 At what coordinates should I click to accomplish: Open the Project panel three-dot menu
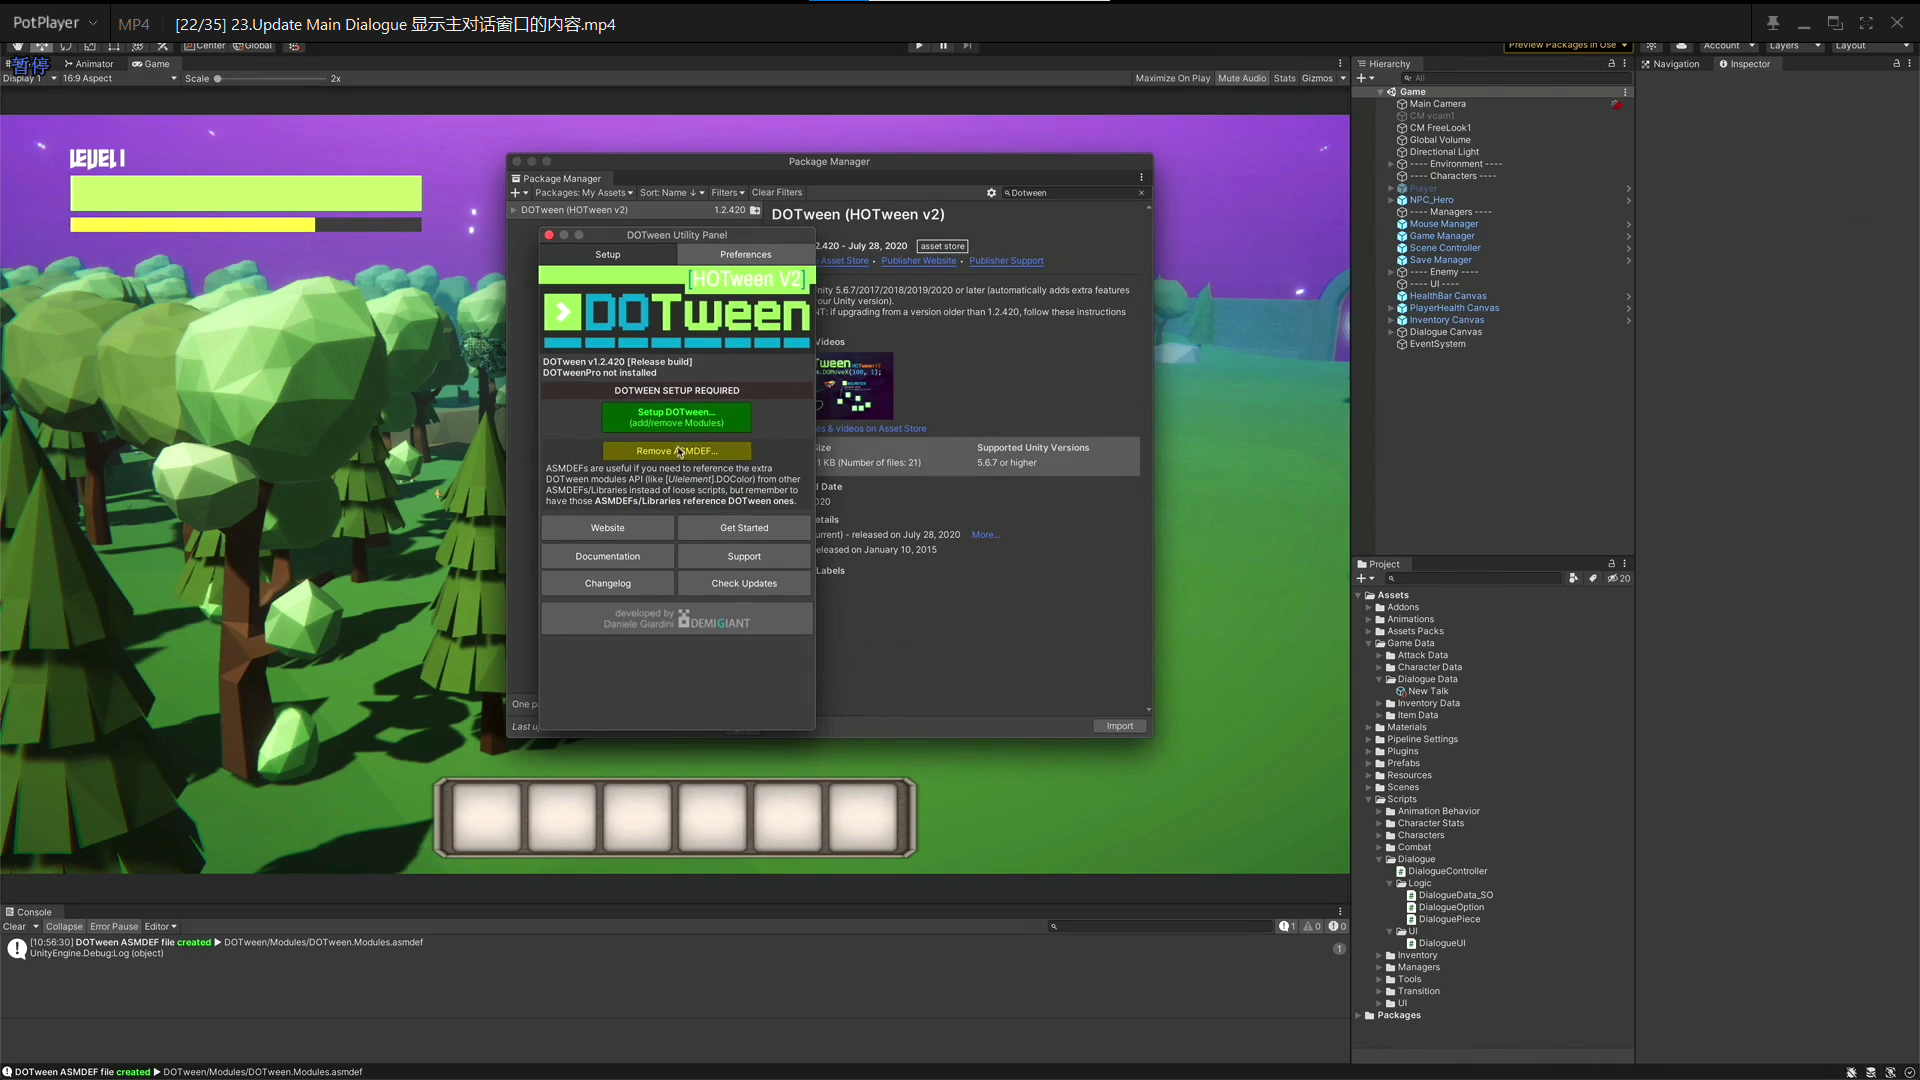coord(1625,564)
